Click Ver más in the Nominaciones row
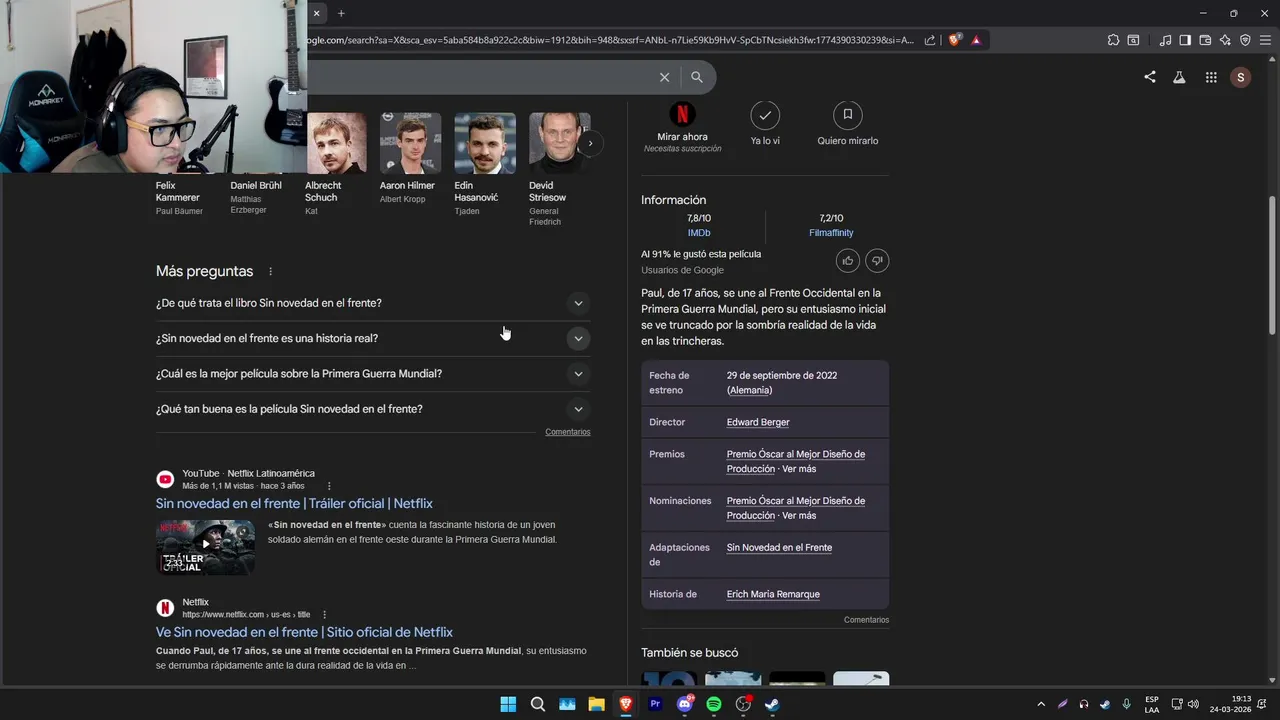This screenshot has width=1280, height=720. click(799, 516)
